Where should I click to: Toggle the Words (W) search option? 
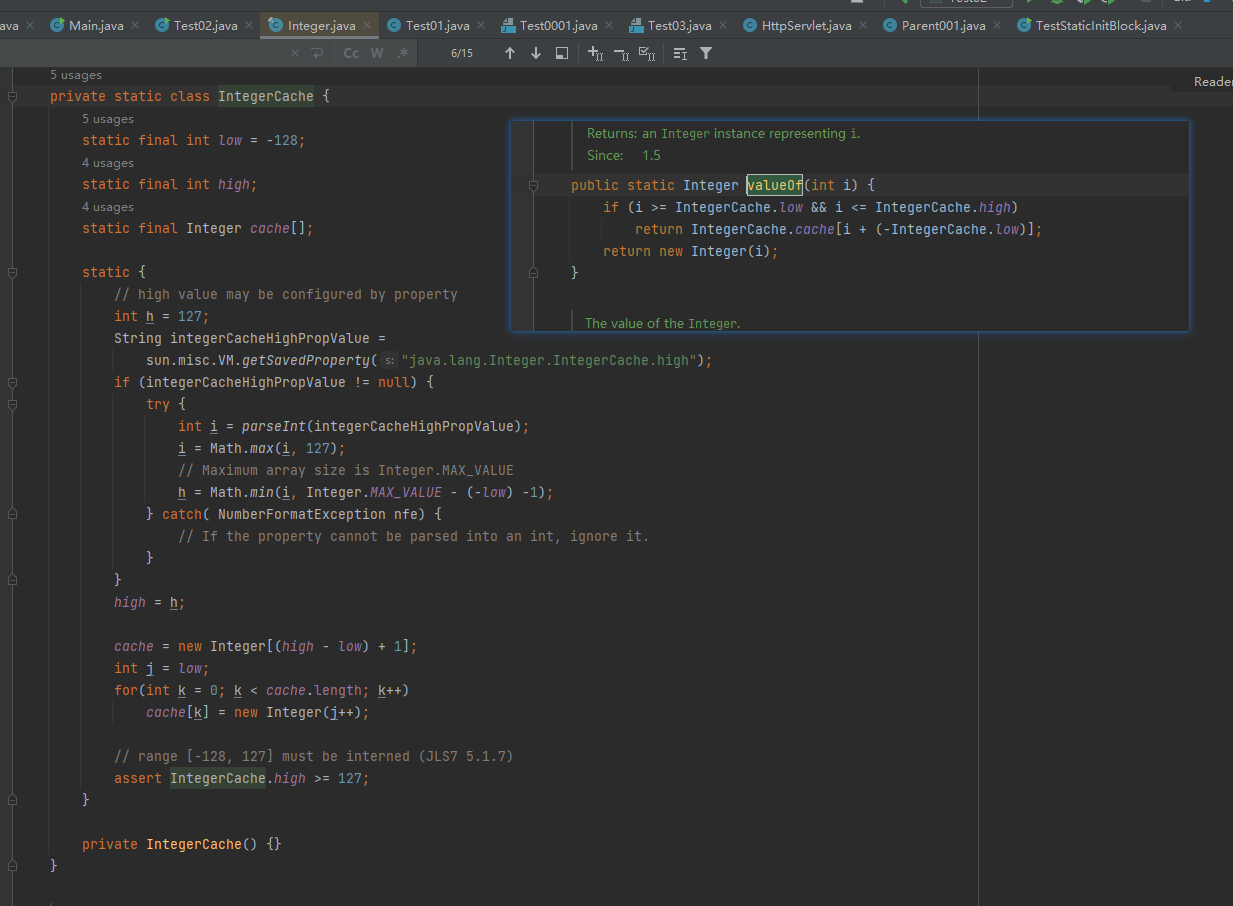coord(377,53)
